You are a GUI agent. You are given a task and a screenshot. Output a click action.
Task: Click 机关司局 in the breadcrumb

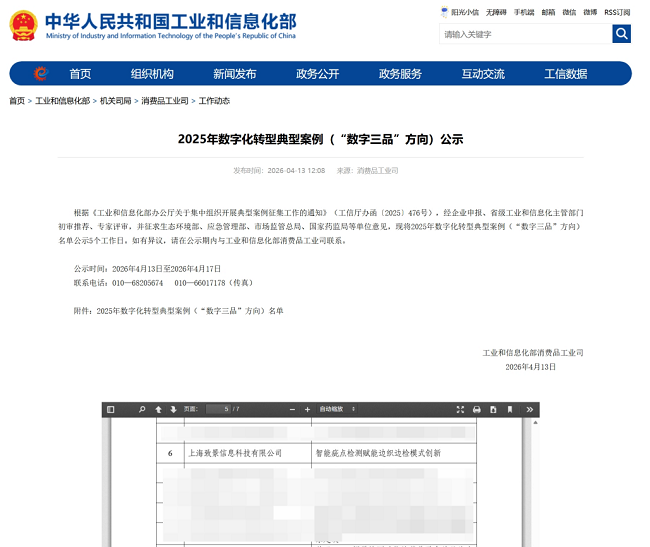[x=116, y=101]
